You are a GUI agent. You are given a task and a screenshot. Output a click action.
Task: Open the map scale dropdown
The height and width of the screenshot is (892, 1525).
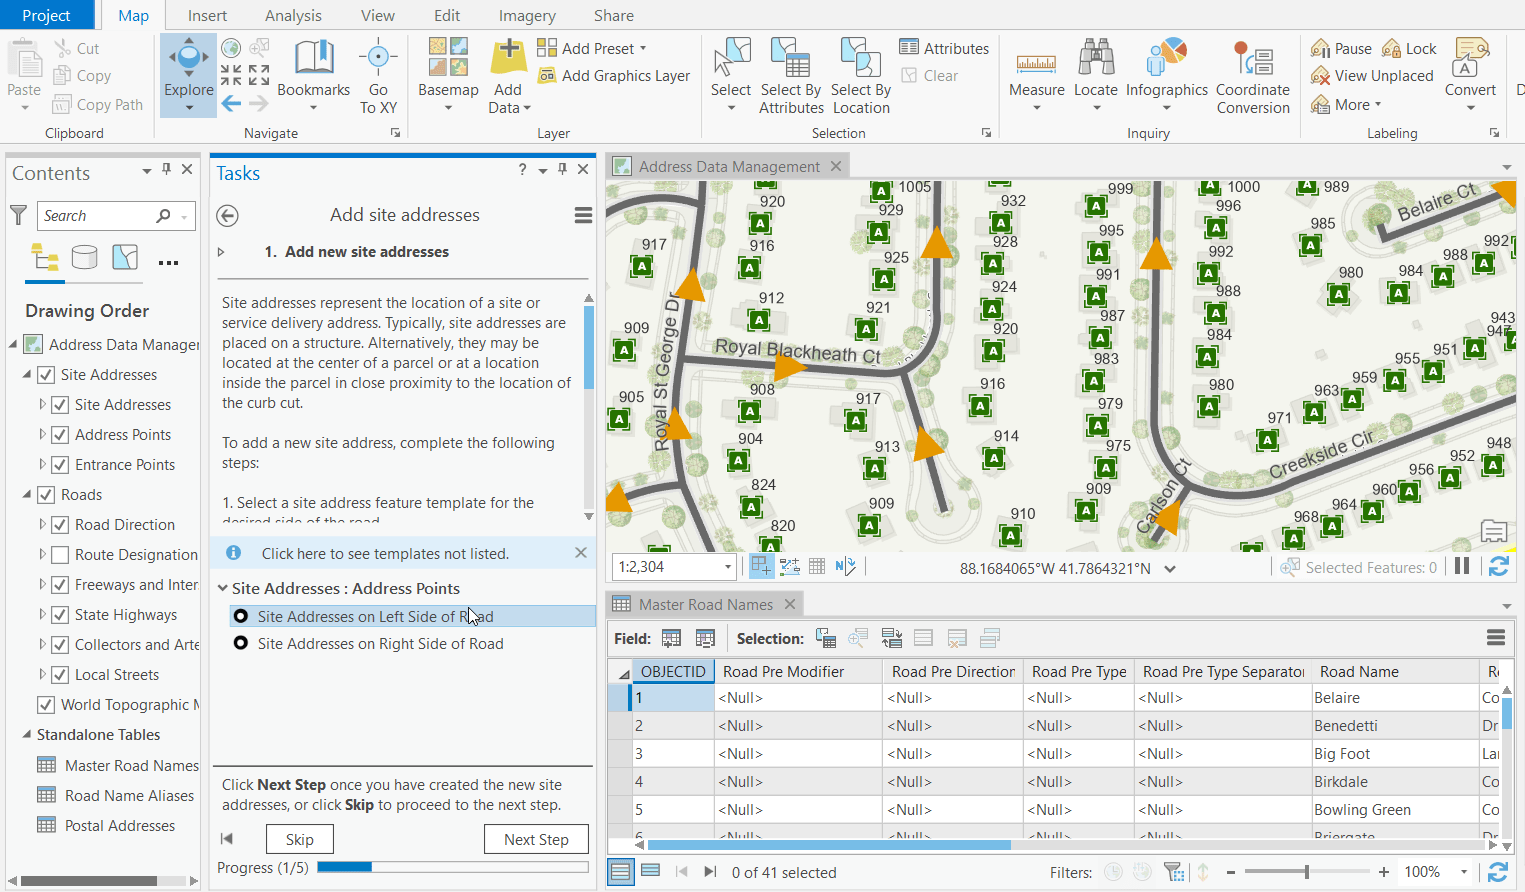click(x=727, y=566)
